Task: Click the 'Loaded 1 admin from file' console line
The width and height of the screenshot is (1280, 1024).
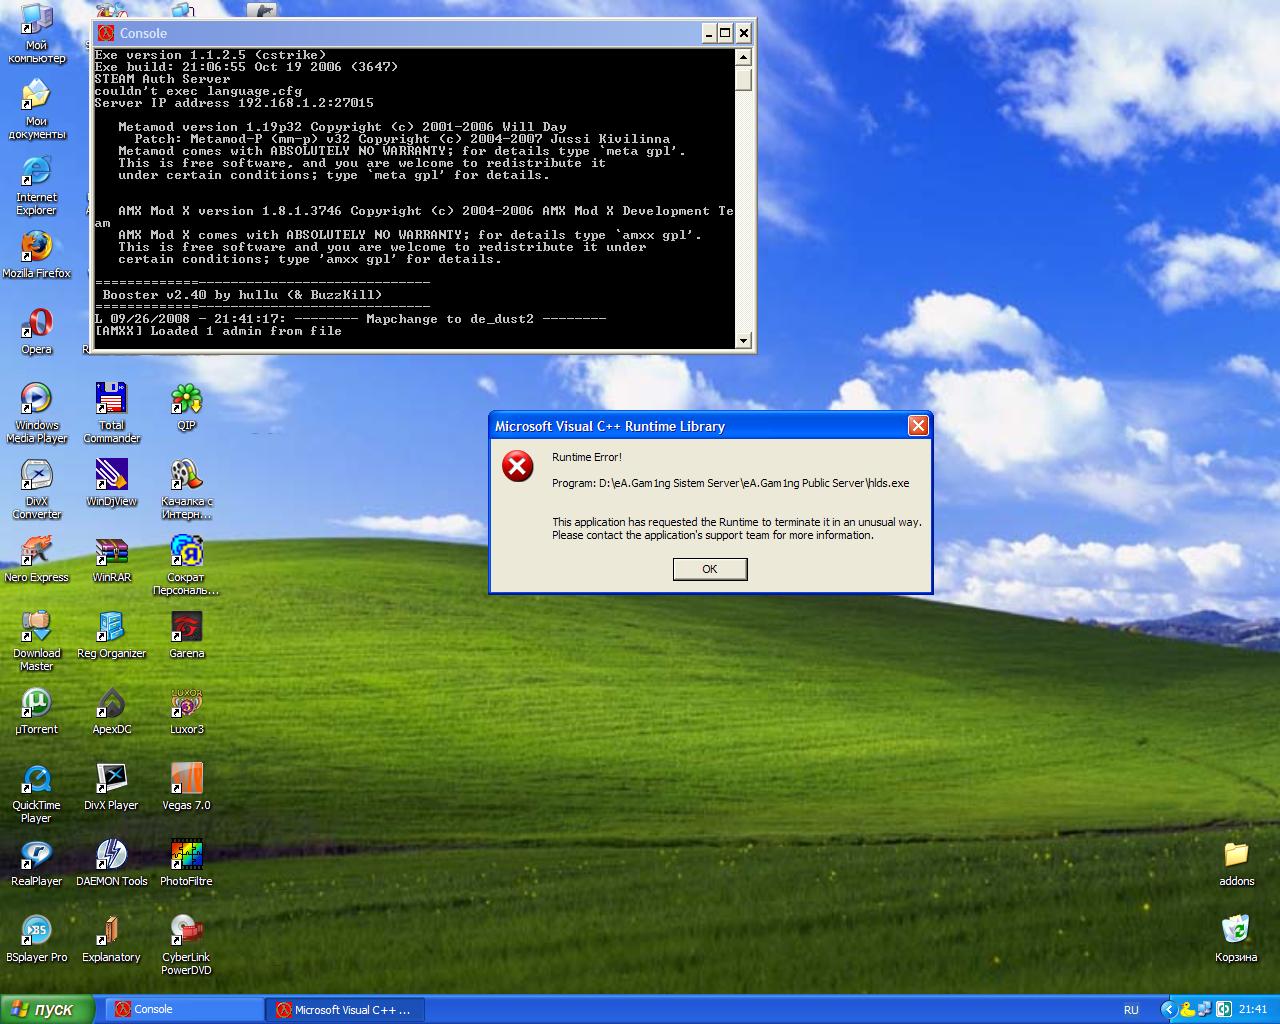Action: [218, 331]
